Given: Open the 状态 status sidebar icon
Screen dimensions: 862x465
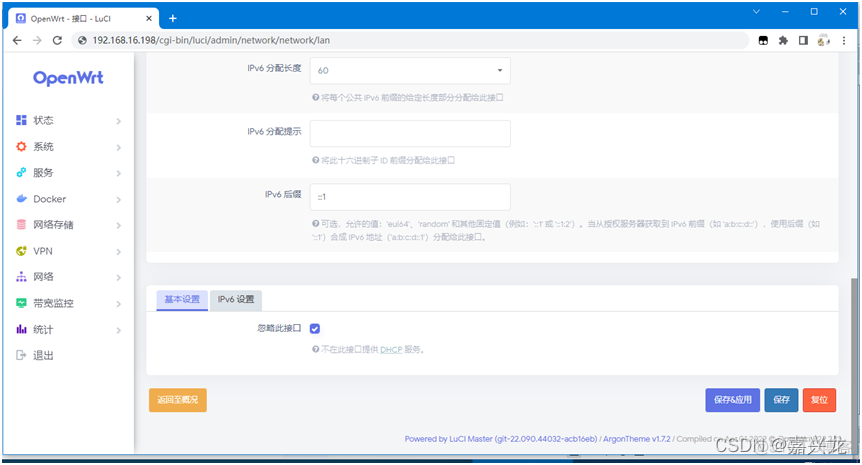Looking at the screenshot, I should pyautogui.click(x=21, y=120).
